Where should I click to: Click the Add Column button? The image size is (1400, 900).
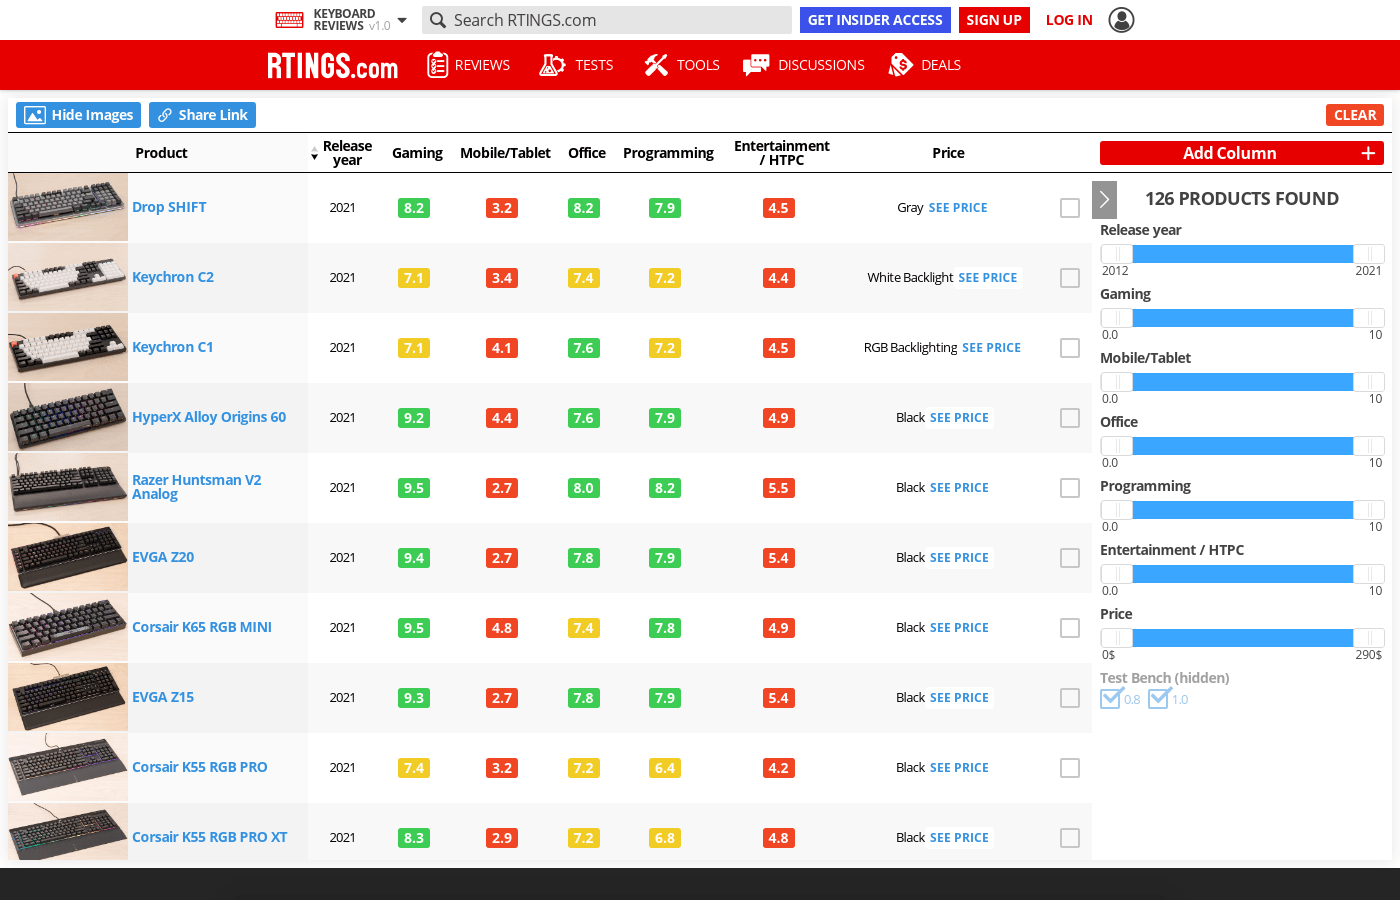click(1242, 153)
